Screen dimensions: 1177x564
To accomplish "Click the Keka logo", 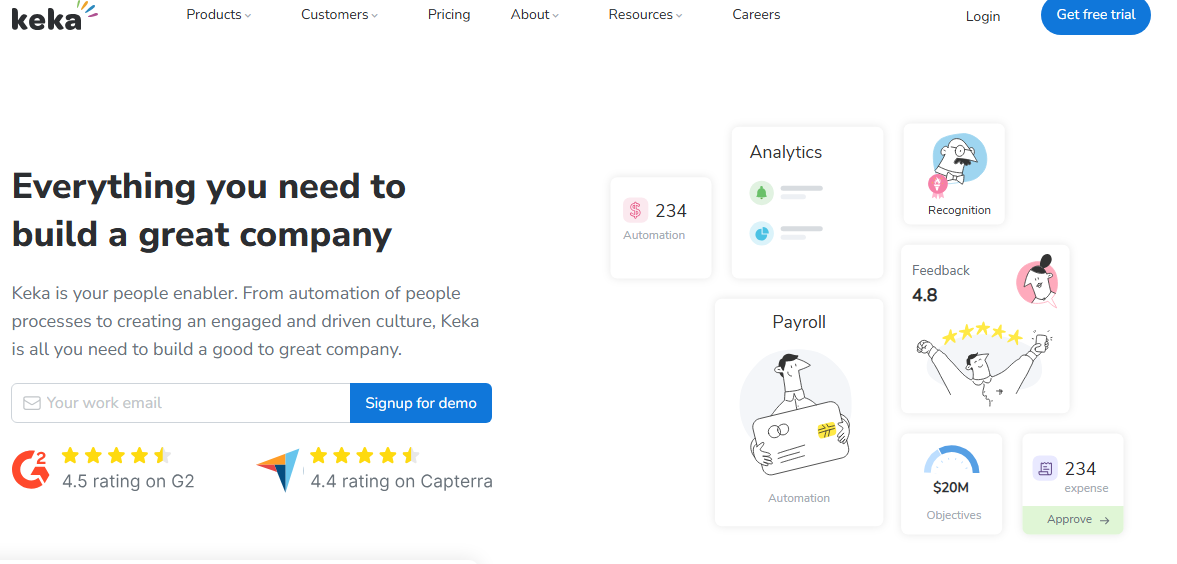I will pyautogui.click(x=52, y=15).
